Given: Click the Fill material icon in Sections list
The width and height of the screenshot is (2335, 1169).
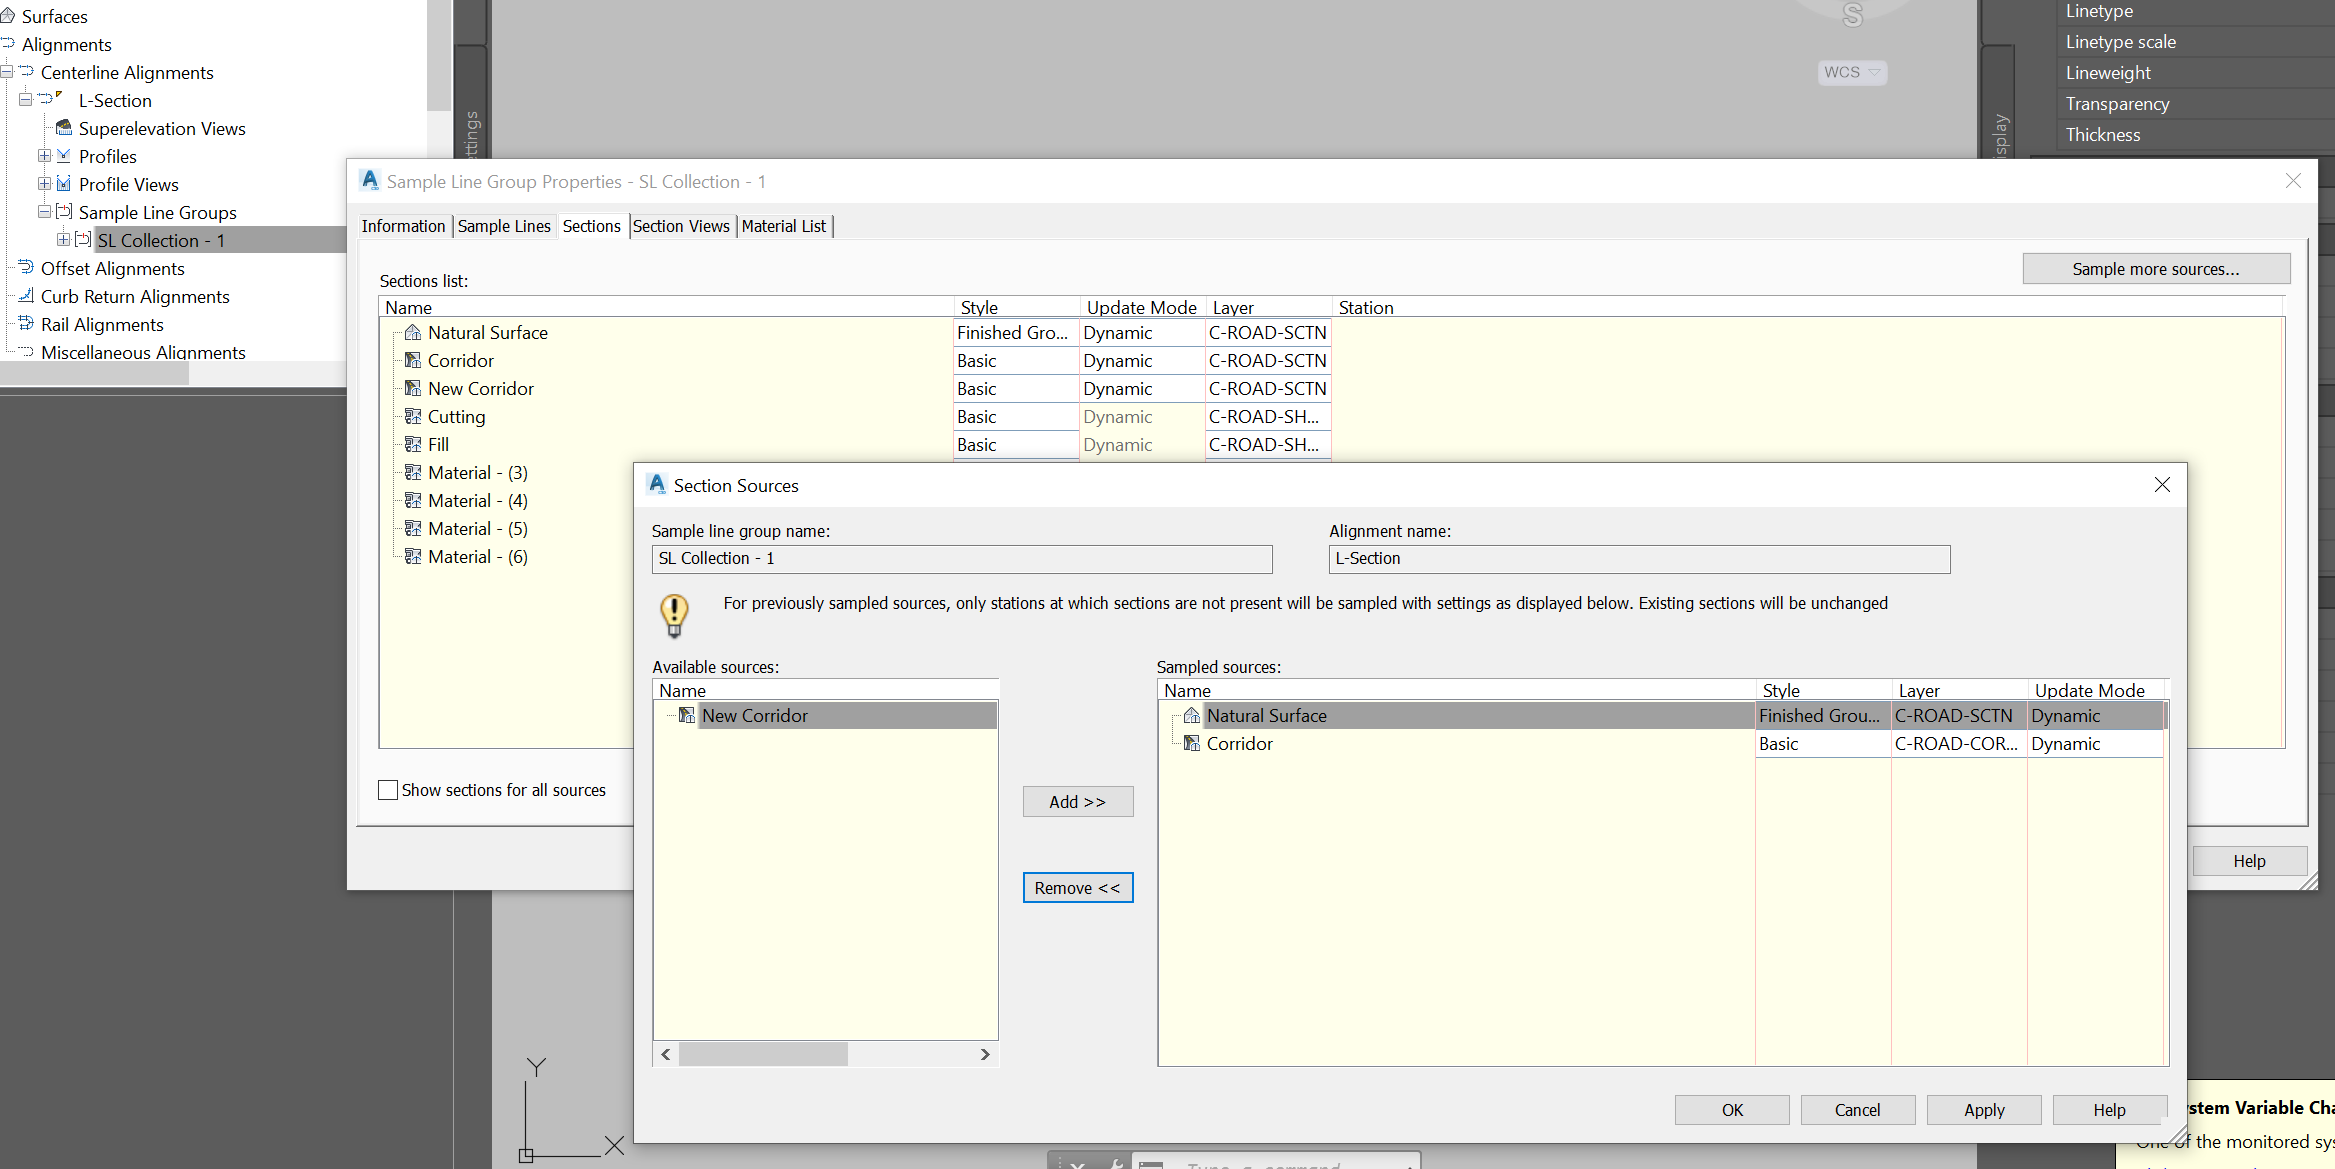Looking at the screenshot, I should (413, 445).
